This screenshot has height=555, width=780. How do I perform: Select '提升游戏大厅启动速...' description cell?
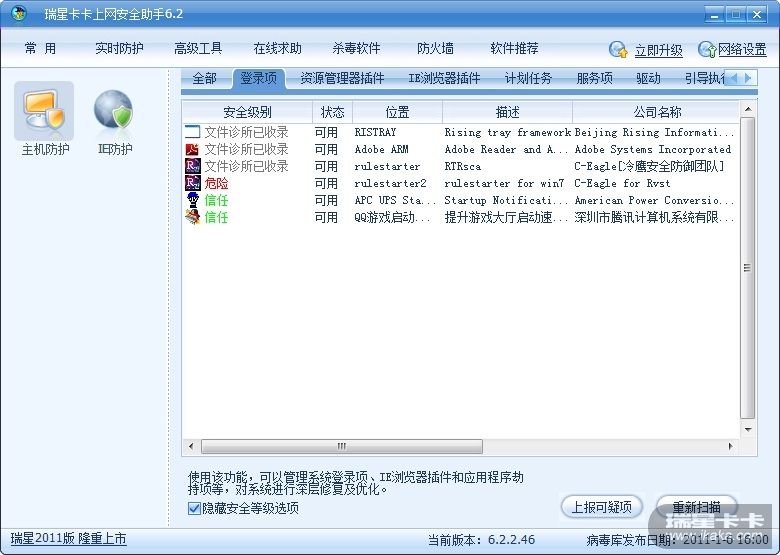[506, 217]
